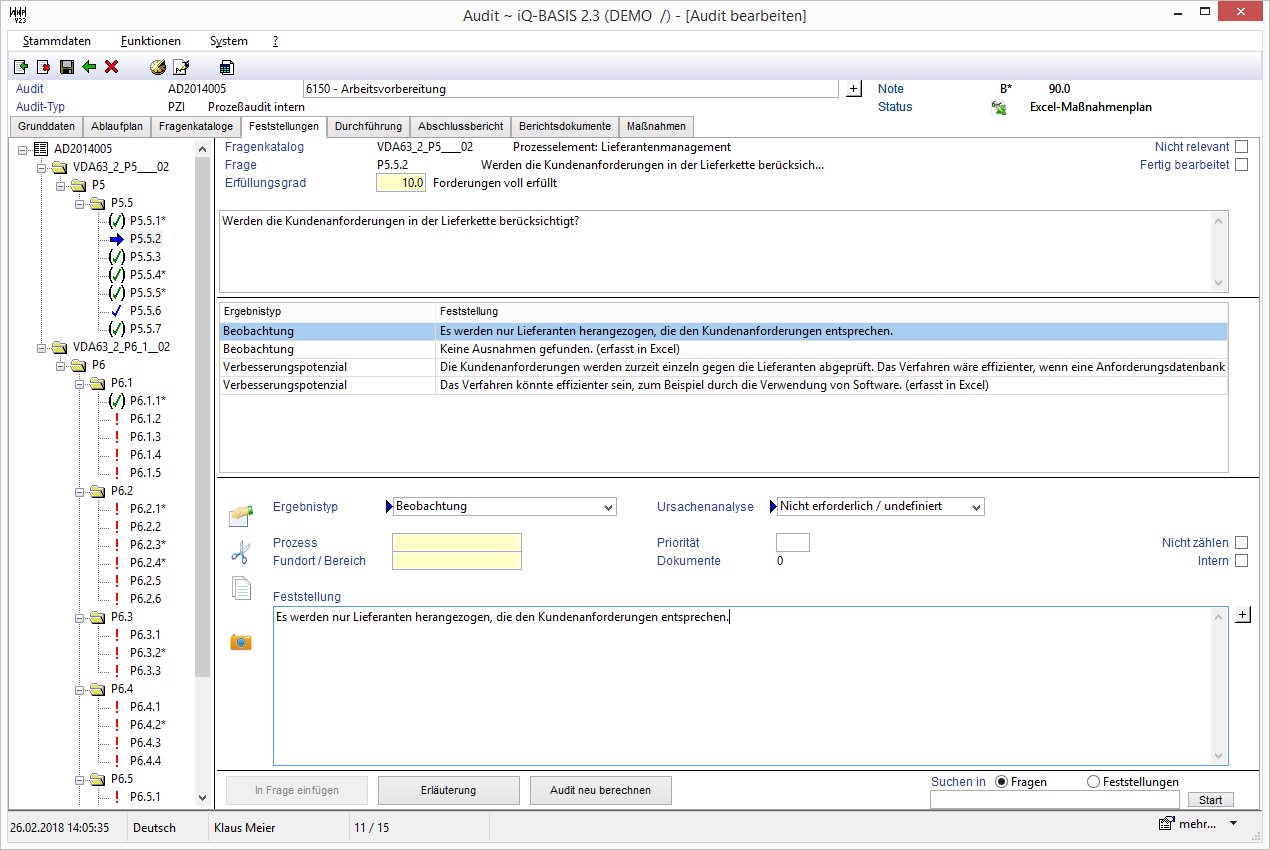1270x850 pixels.
Task: Open the Funktionen menu
Action: (151, 41)
